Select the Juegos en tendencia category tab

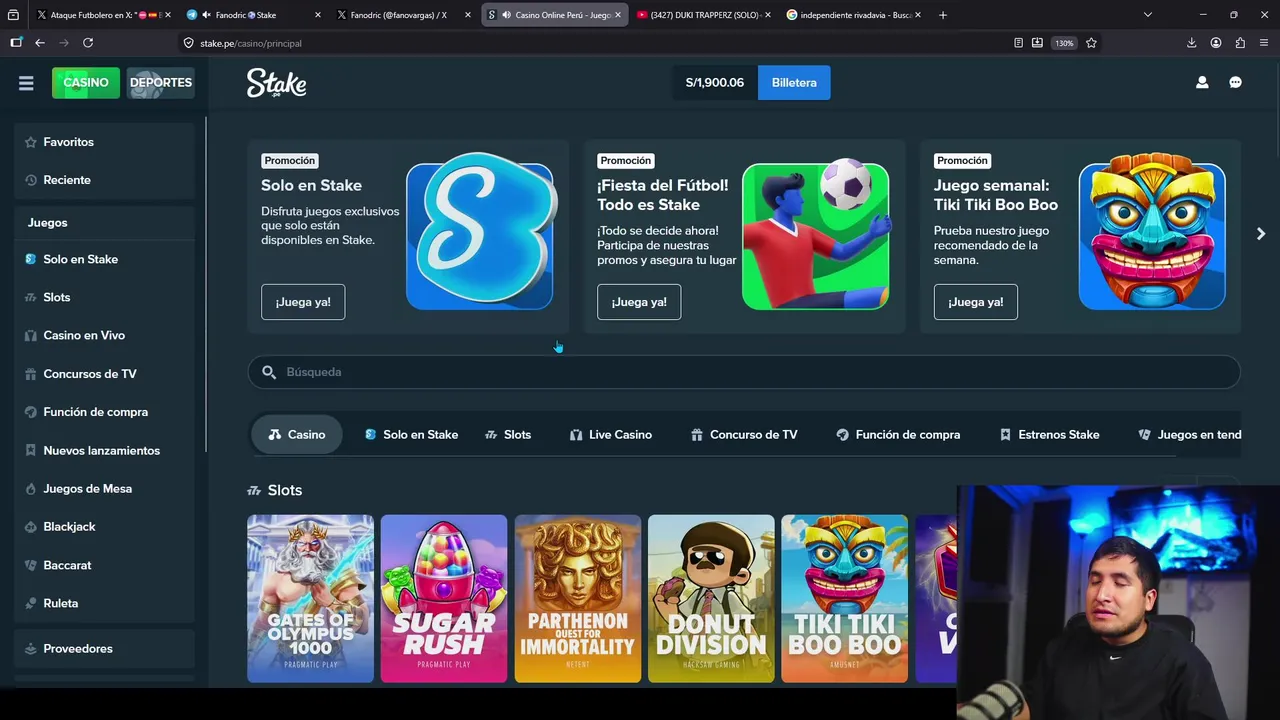coord(1190,435)
